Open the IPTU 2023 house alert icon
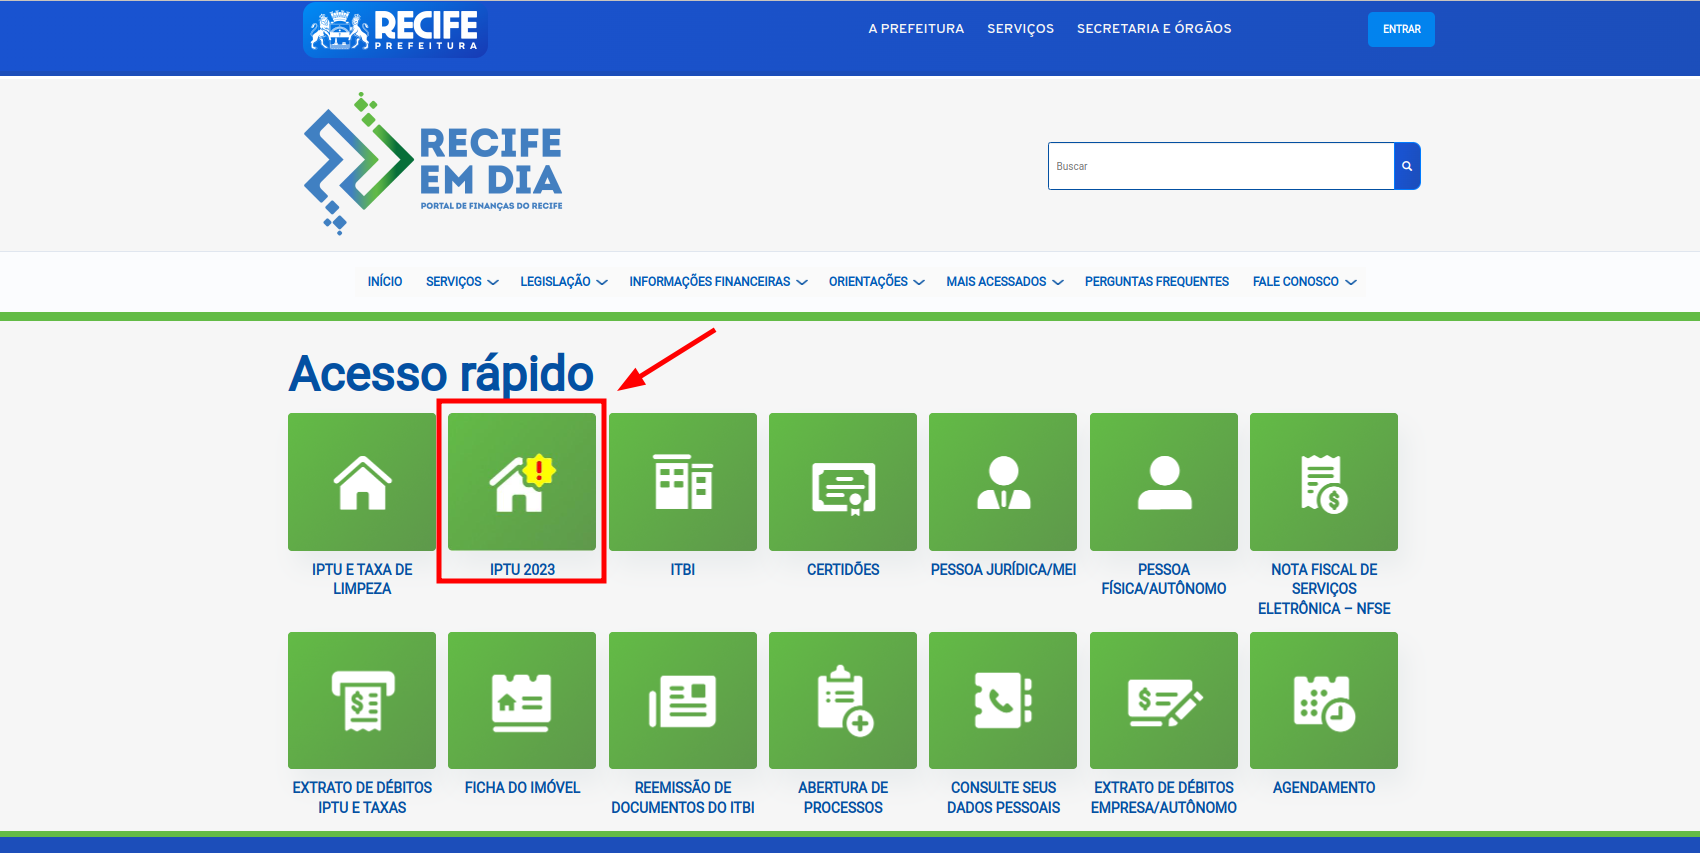Screen dimensions: 1700x853 click(x=522, y=482)
